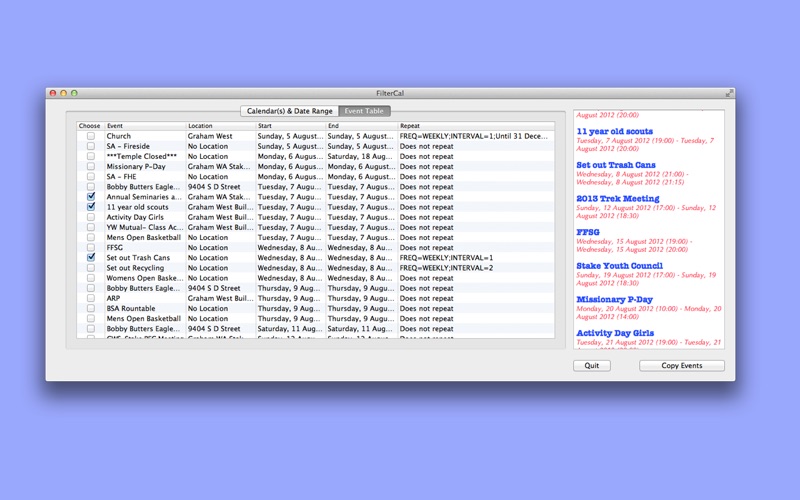Toggle the Annual Seminaries event checkbox off
The image size is (800, 500).
pos(91,197)
